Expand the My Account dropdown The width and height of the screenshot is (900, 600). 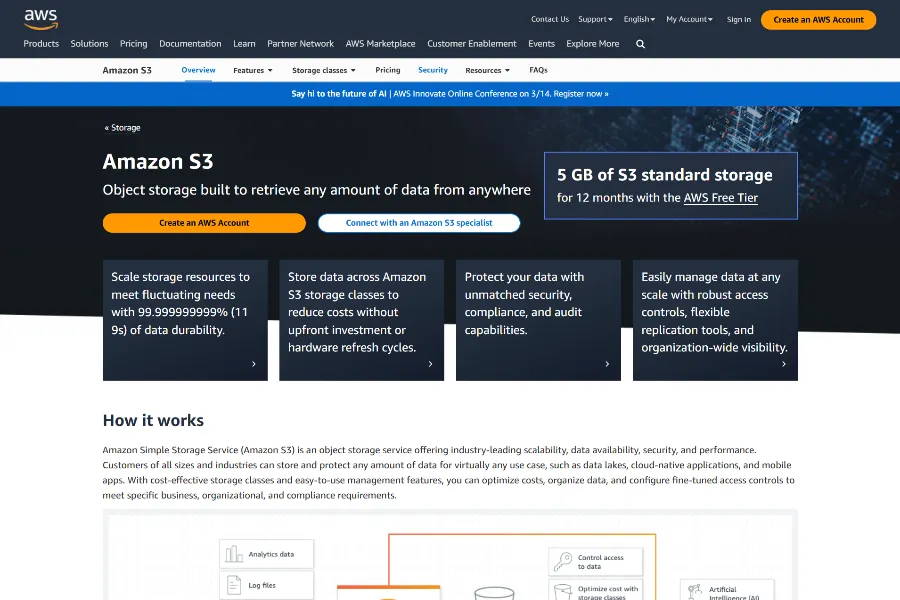point(690,19)
